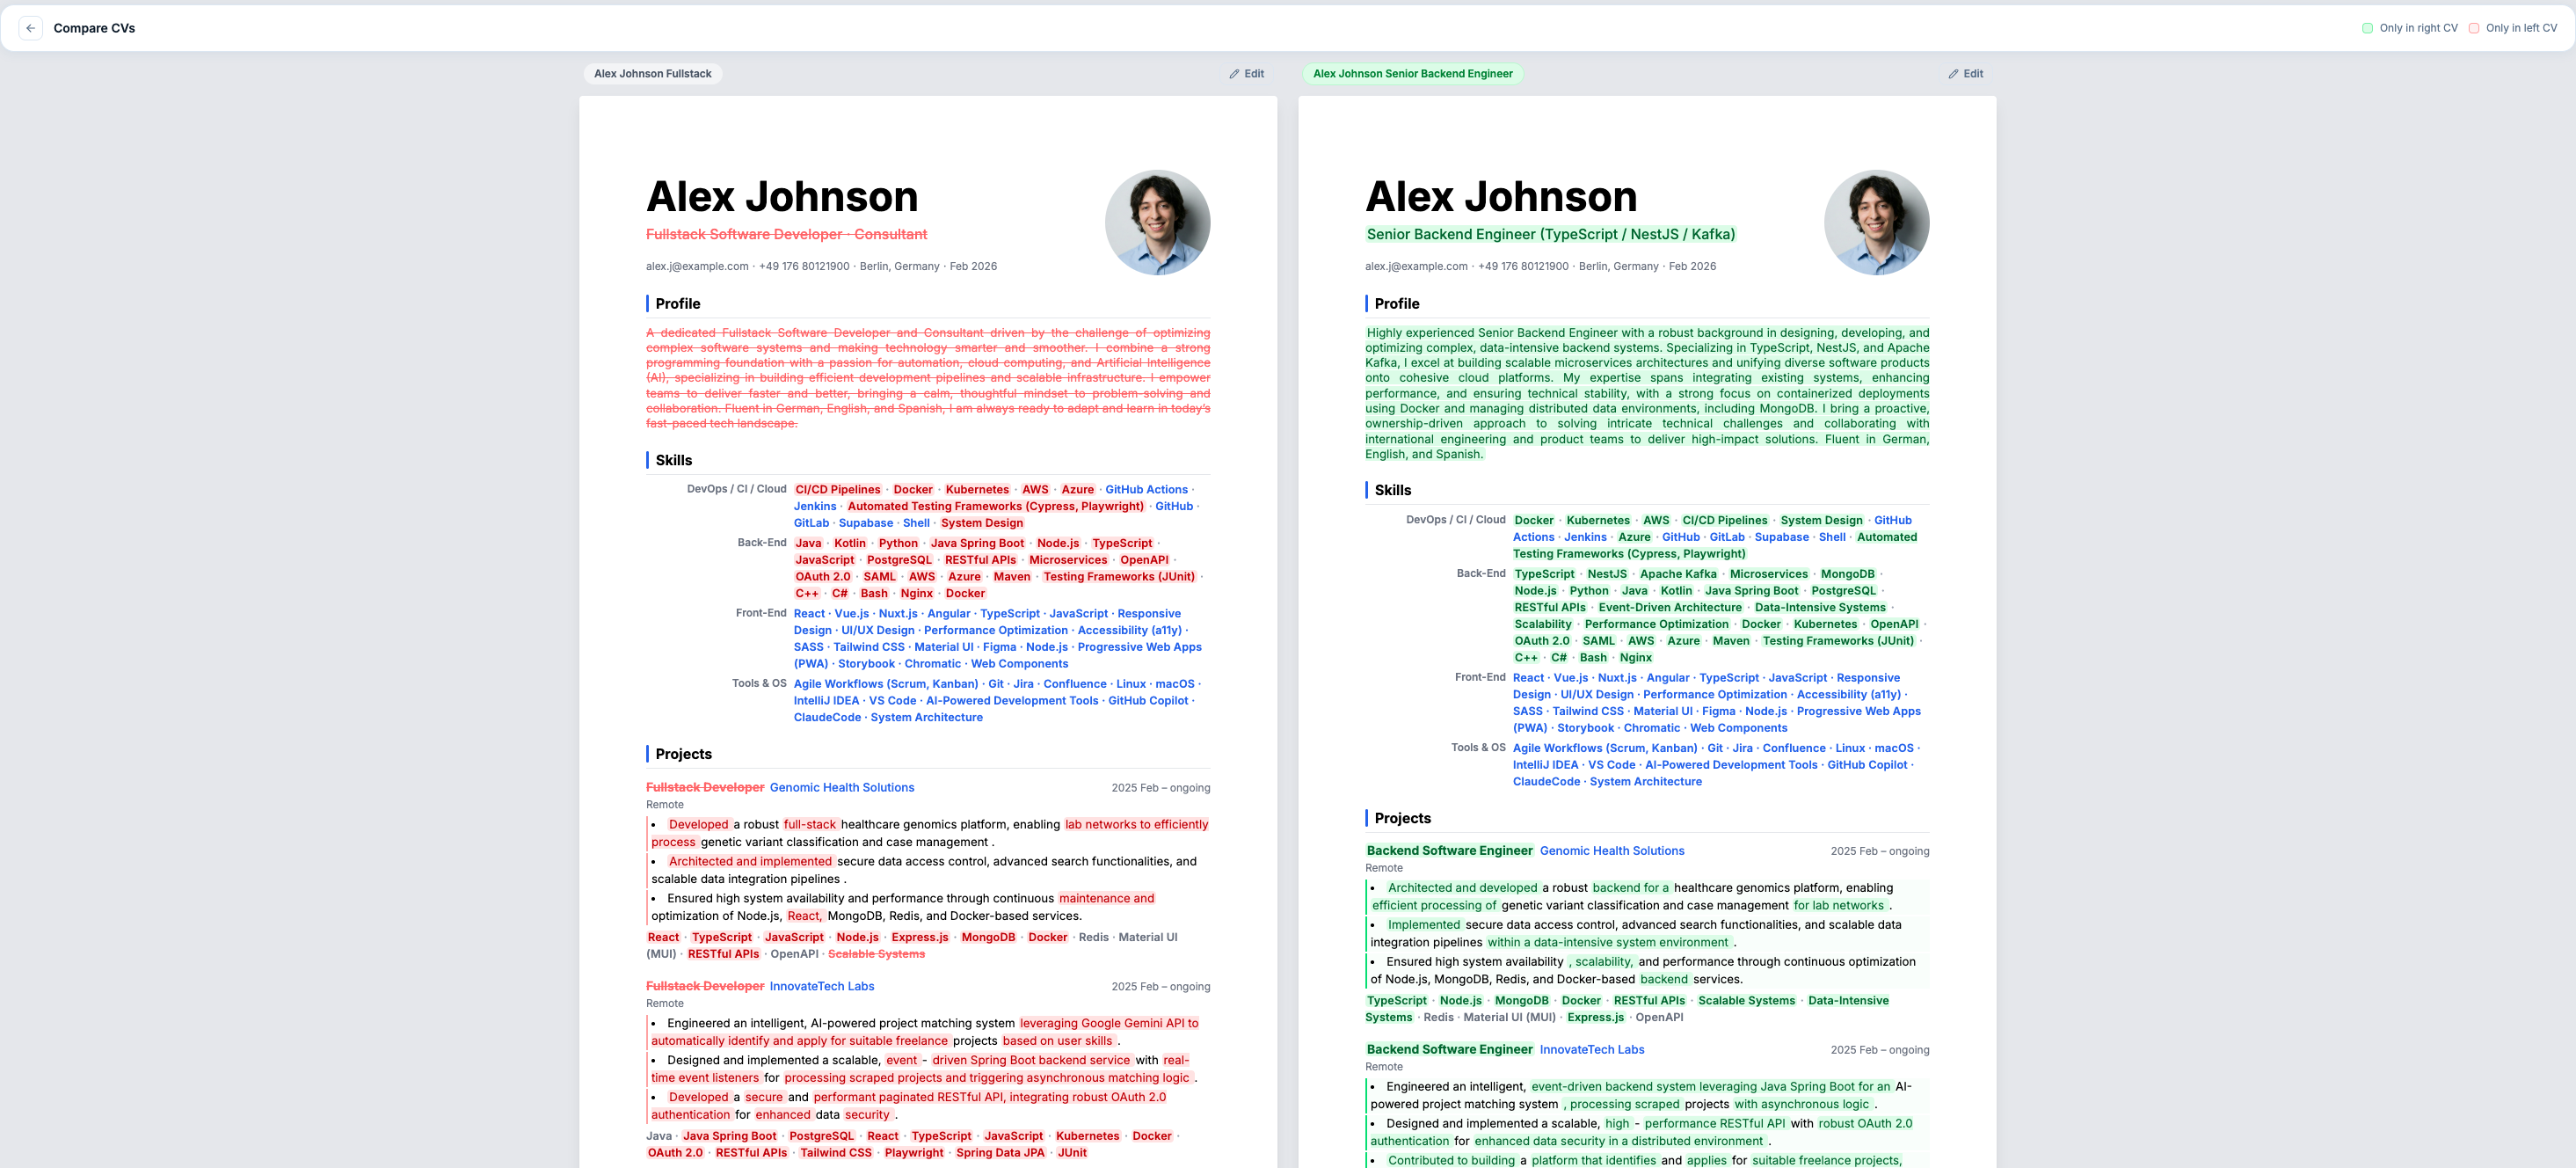Click the pencil icon on right CV
The image size is (2576, 1168).
tap(1953, 74)
